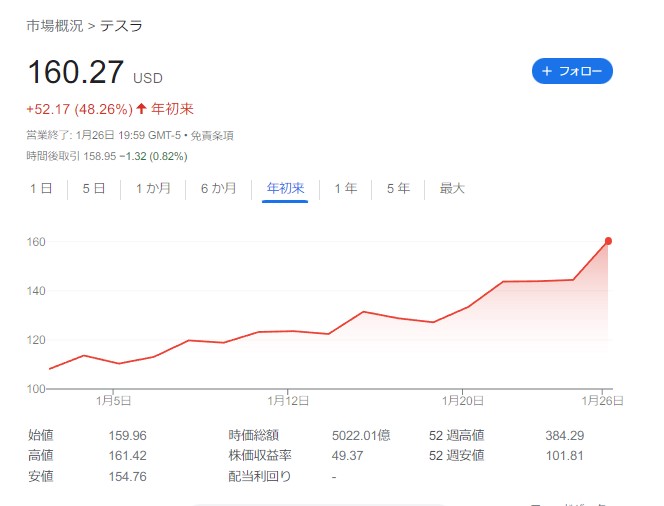The height and width of the screenshot is (506, 664).
Task: Click the 1月26日 date axis label
Action: pyautogui.click(x=602, y=401)
